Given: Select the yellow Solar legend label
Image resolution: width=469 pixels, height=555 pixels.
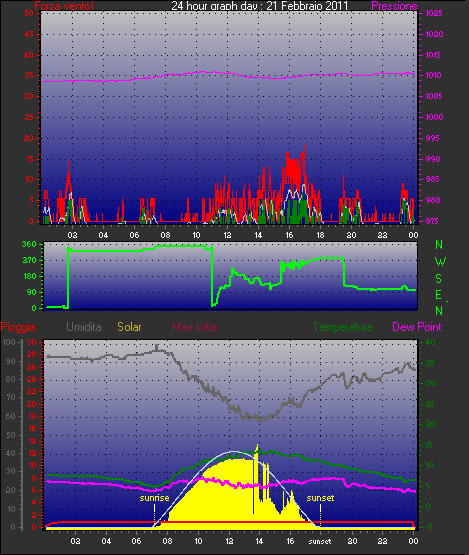Looking at the screenshot, I should tap(129, 327).
